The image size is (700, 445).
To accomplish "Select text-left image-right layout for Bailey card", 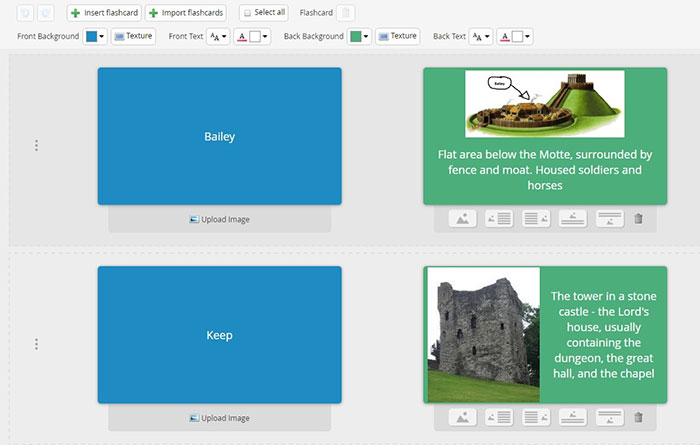I will 535,218.
